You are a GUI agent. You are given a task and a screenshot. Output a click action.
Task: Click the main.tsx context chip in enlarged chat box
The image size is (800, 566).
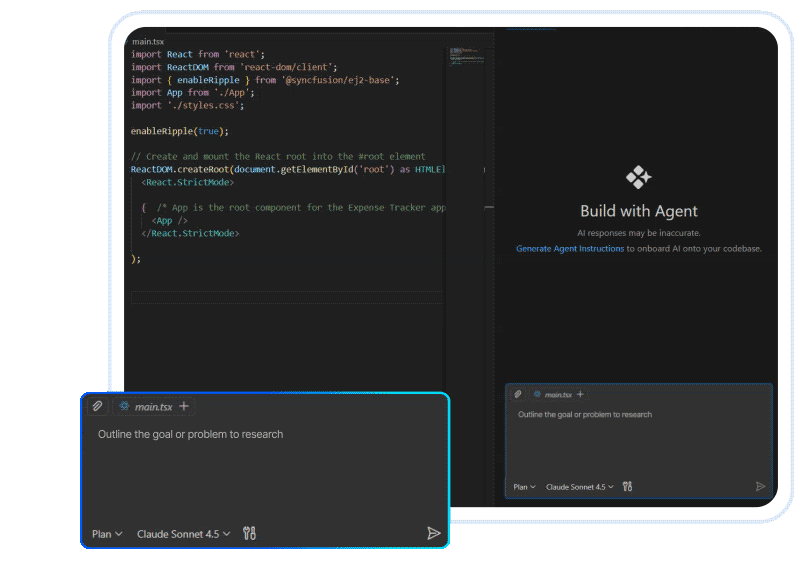(x=145, y=407)
